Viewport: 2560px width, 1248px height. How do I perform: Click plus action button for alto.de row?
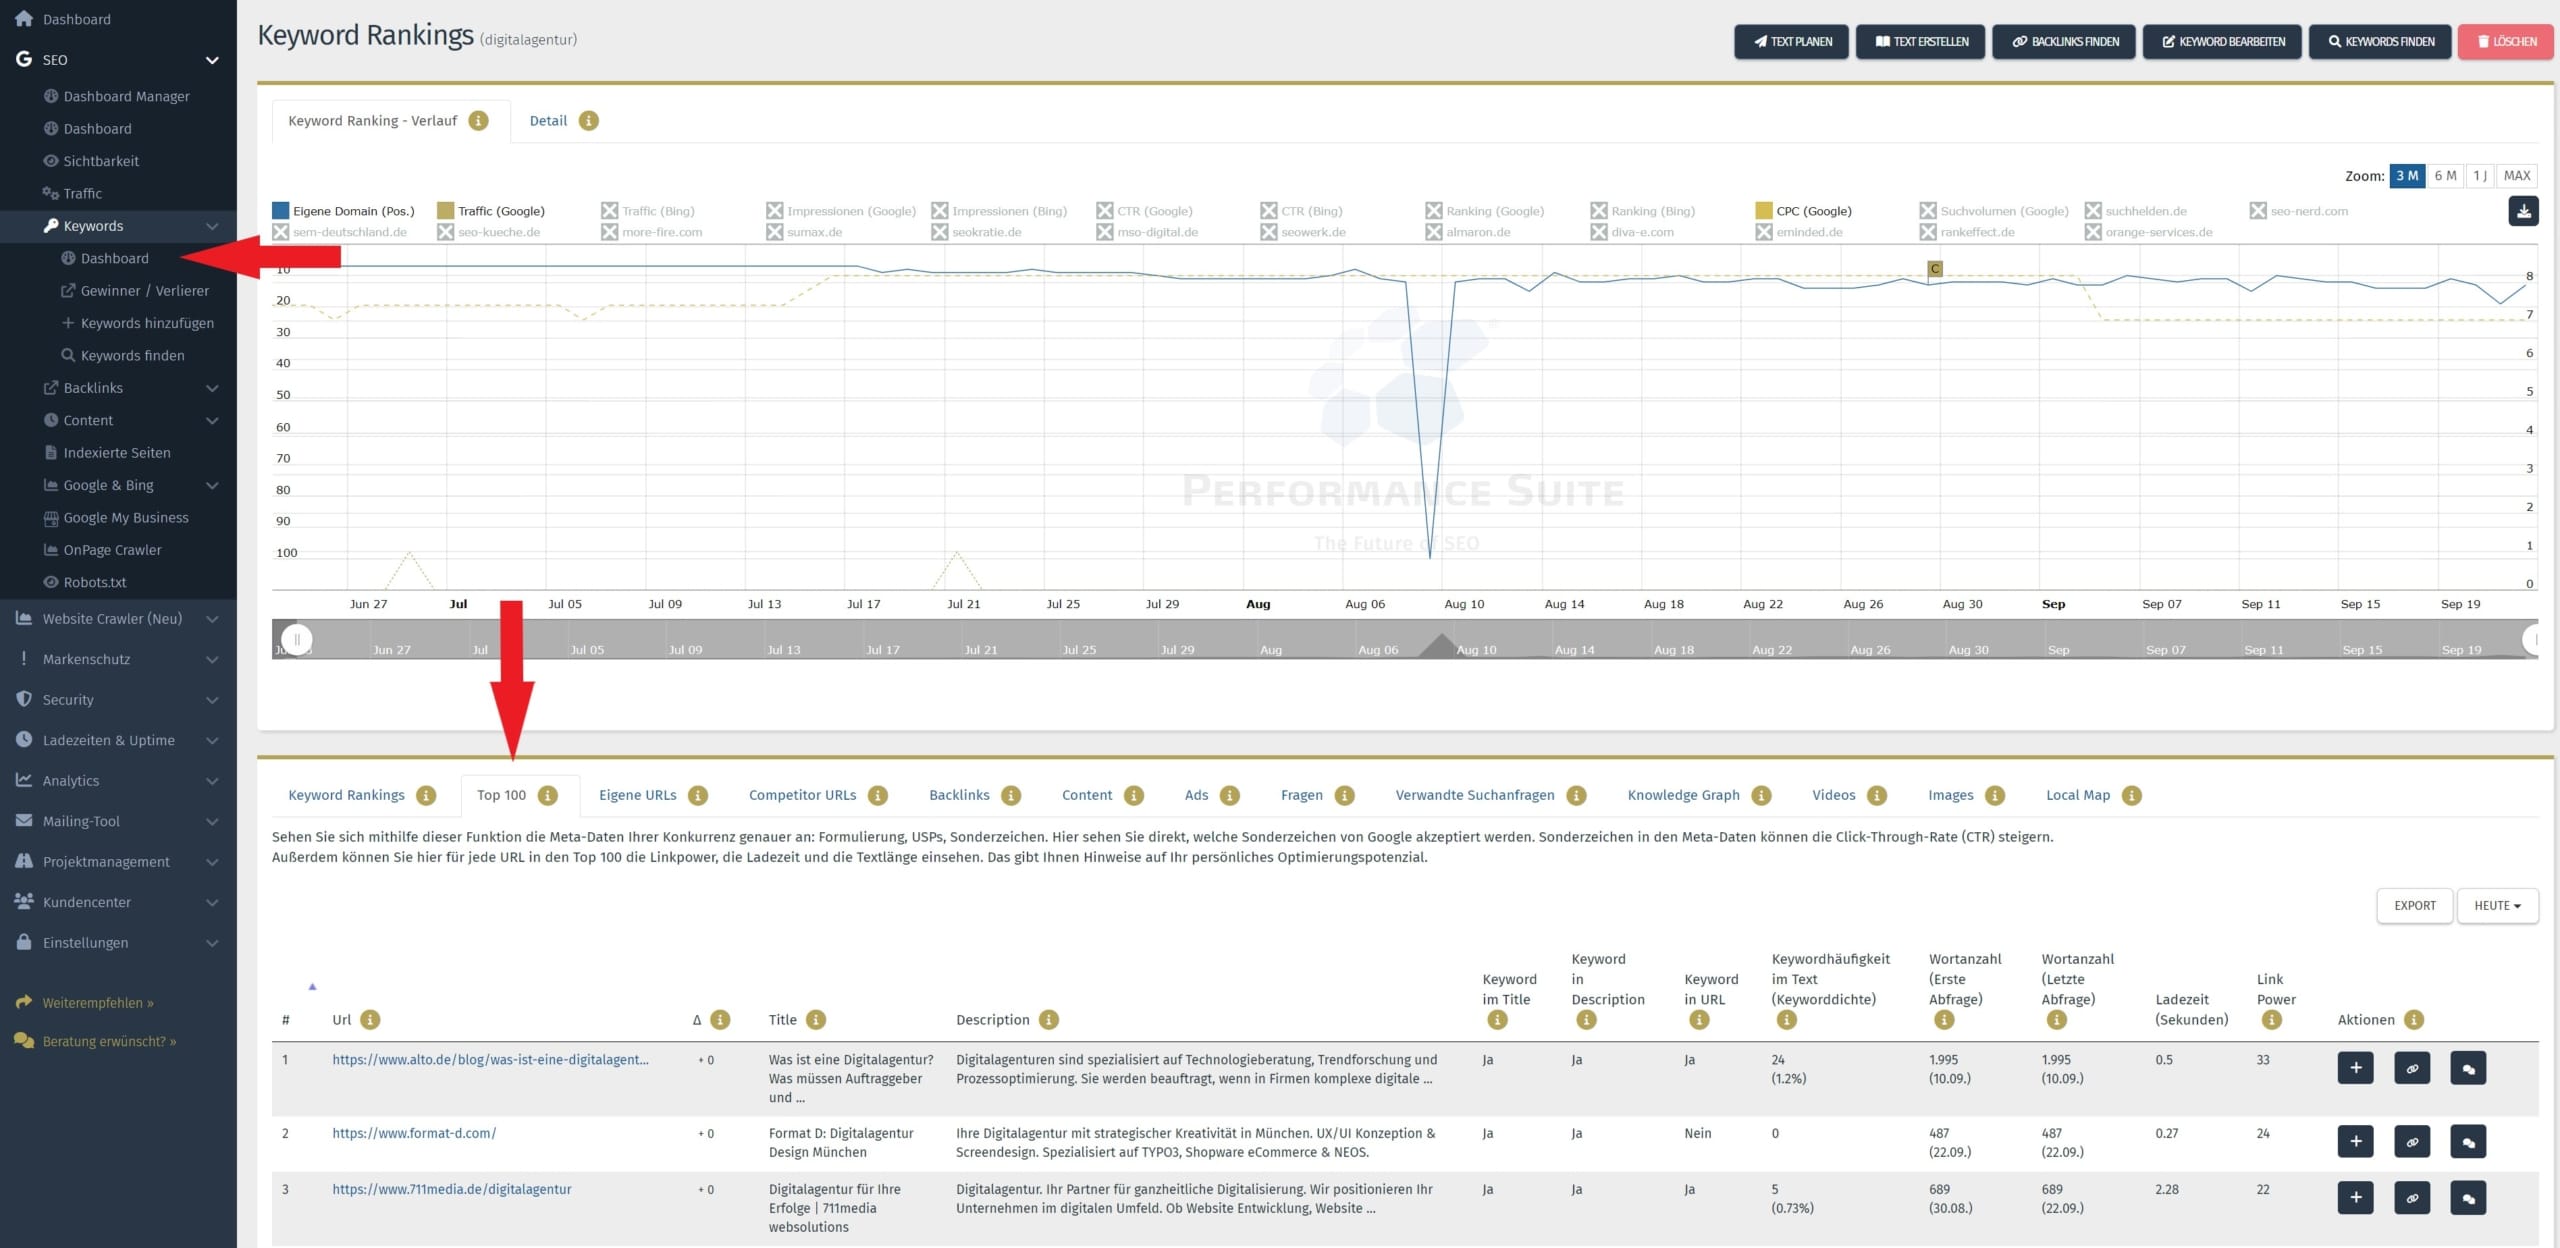coord(2355,1068)
